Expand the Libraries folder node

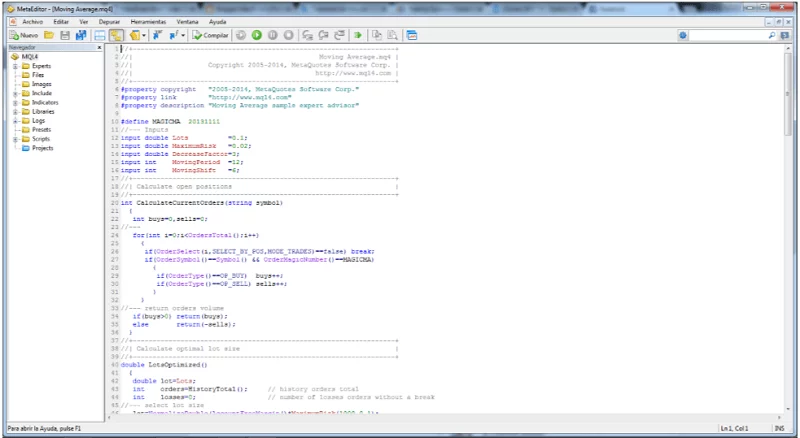click(15, 112)
